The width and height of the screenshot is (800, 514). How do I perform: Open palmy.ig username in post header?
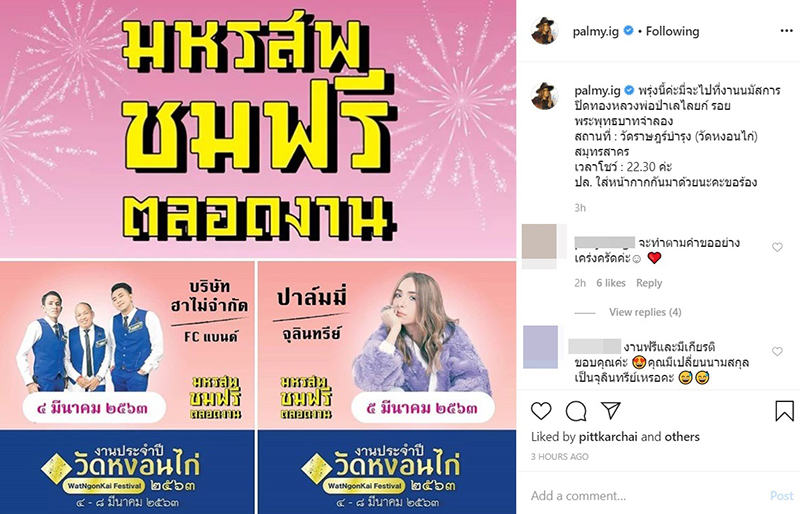[595, 31]
